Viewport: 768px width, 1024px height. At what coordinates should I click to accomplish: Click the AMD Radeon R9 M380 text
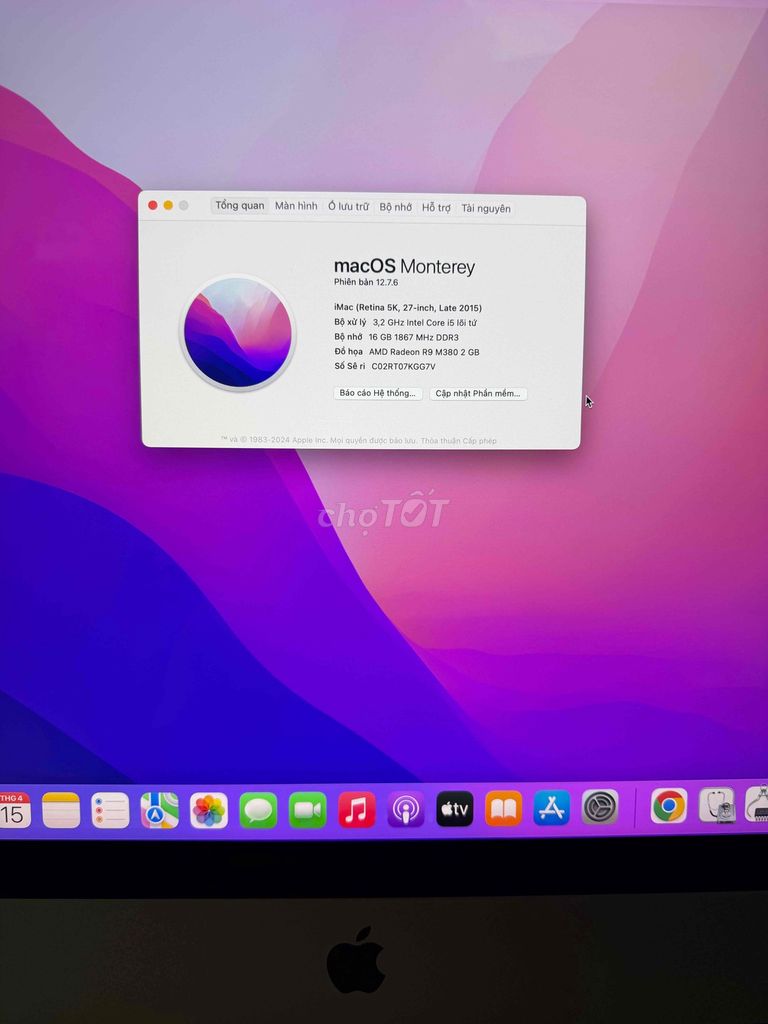tap(424, 352)
